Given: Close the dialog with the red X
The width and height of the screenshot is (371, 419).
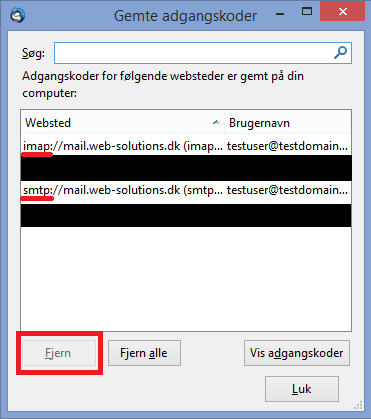Looking at the screenshot, I should click(x=342, y=11).
